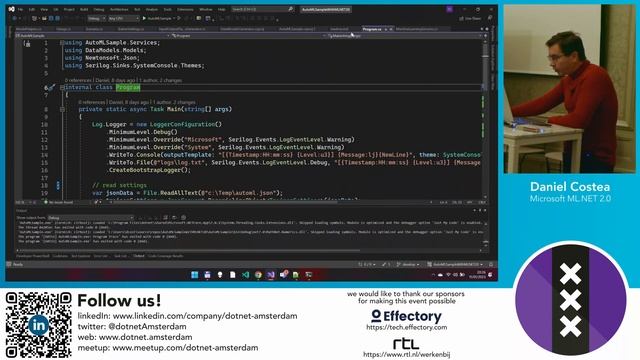Open the File menu
The height and width of the screenshot is (360, 640).
20,9
